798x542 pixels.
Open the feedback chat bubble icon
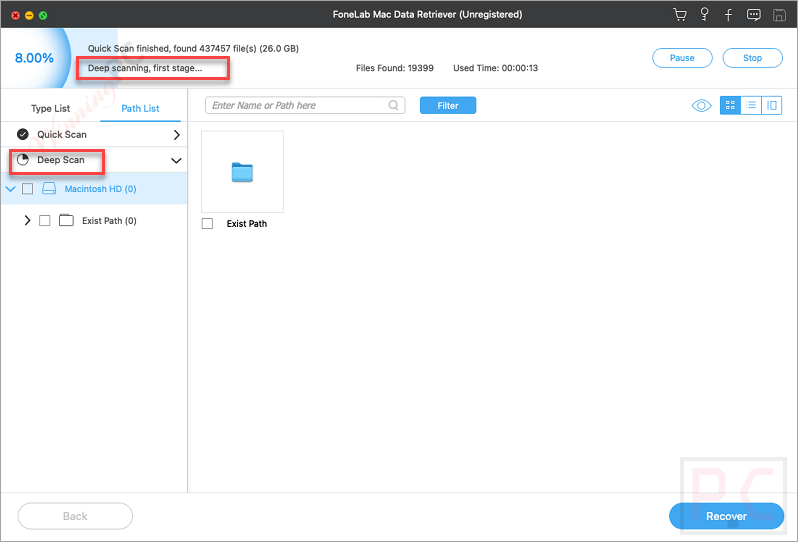point(754,15)
